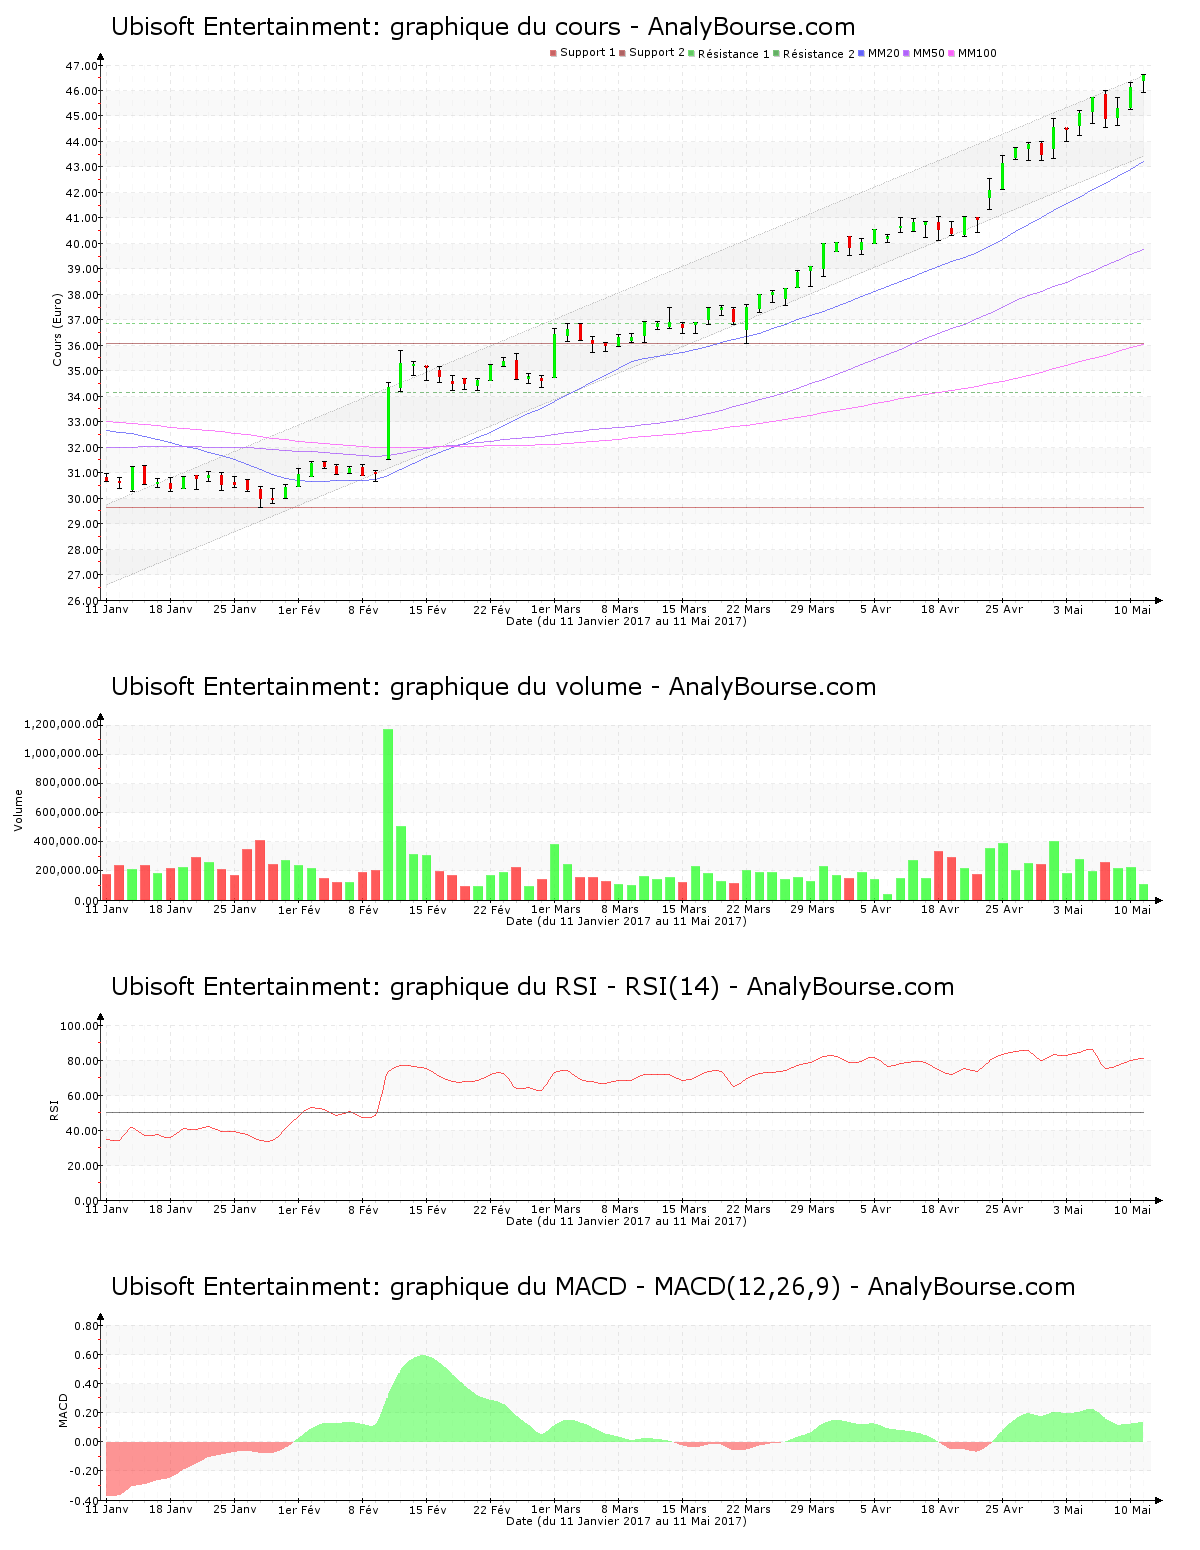1200x1550 pixels.
Task: Click the MM100 pink legend swatch
Action: pyautogui.click(x=952, y=53)
